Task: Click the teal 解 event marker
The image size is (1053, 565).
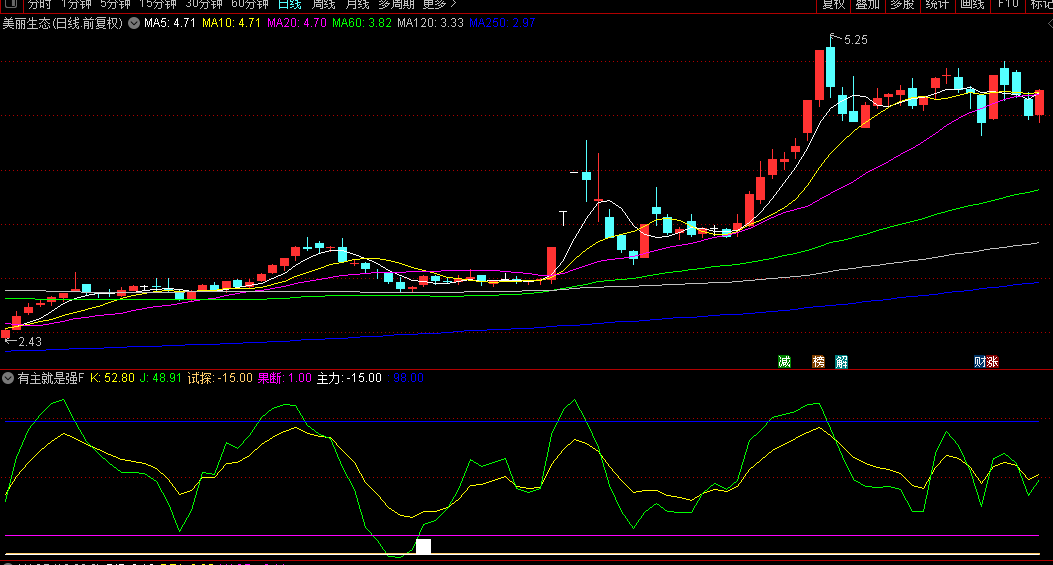Action: coord(842,362)
